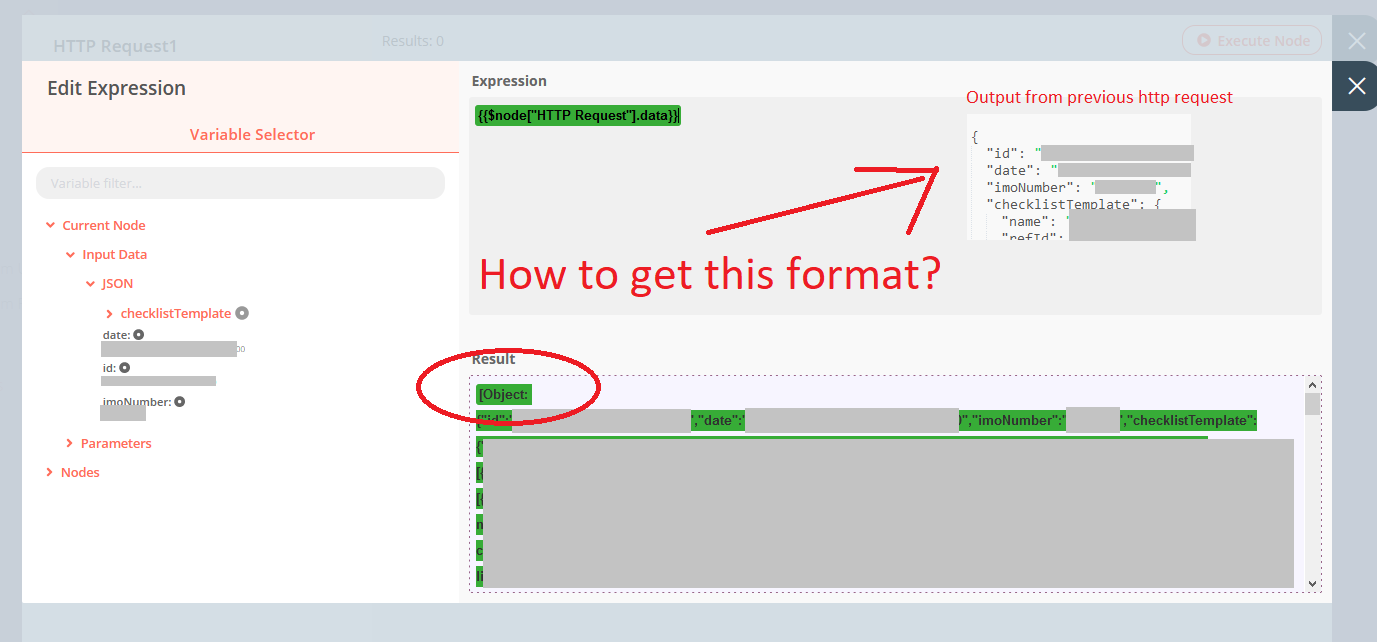The width and height of the screenshot is (1377, 642).
Task: Expand the checklistTemplate object
Action: pyautogui.click(x=109, y=313)
